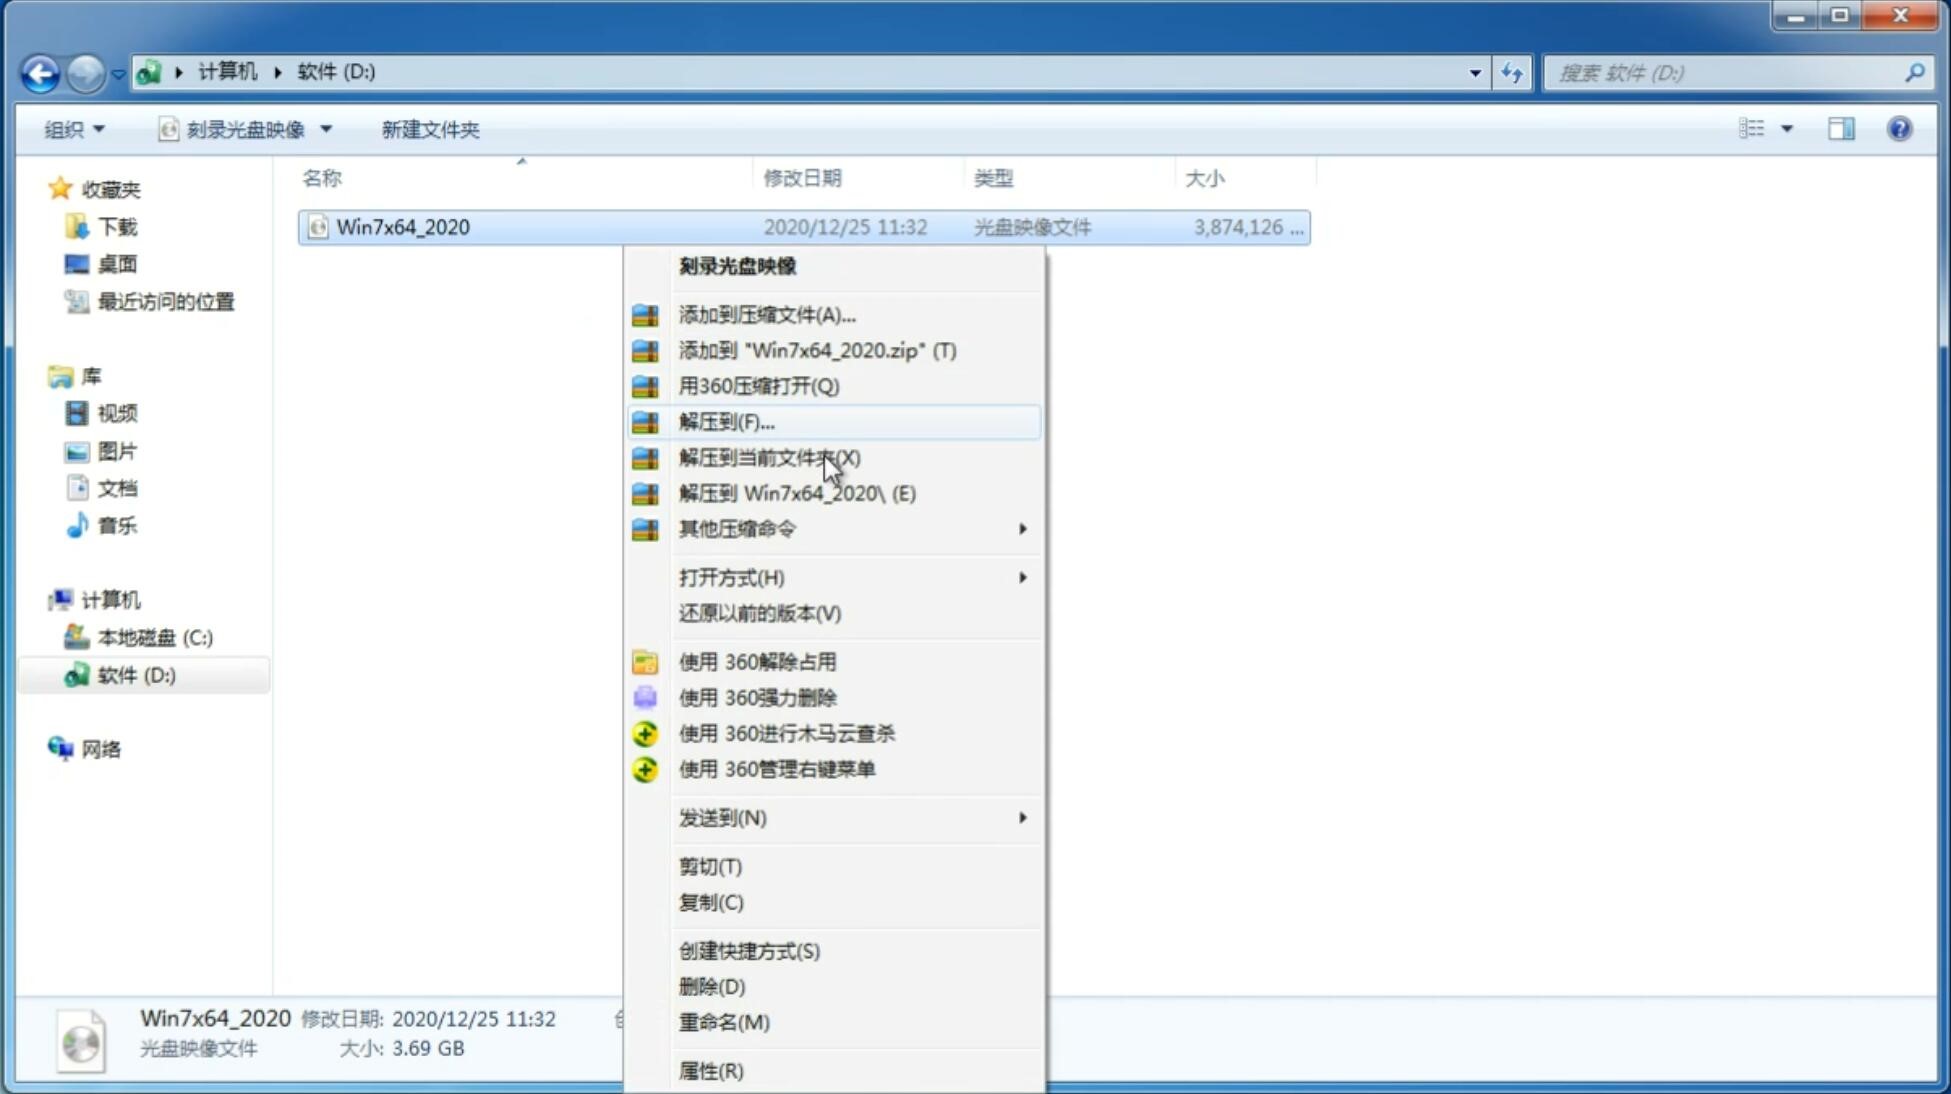Viewport: 1951px width, 1094px height.
Task: Select 属性 context menu item
Action: tap(710, 1071)
